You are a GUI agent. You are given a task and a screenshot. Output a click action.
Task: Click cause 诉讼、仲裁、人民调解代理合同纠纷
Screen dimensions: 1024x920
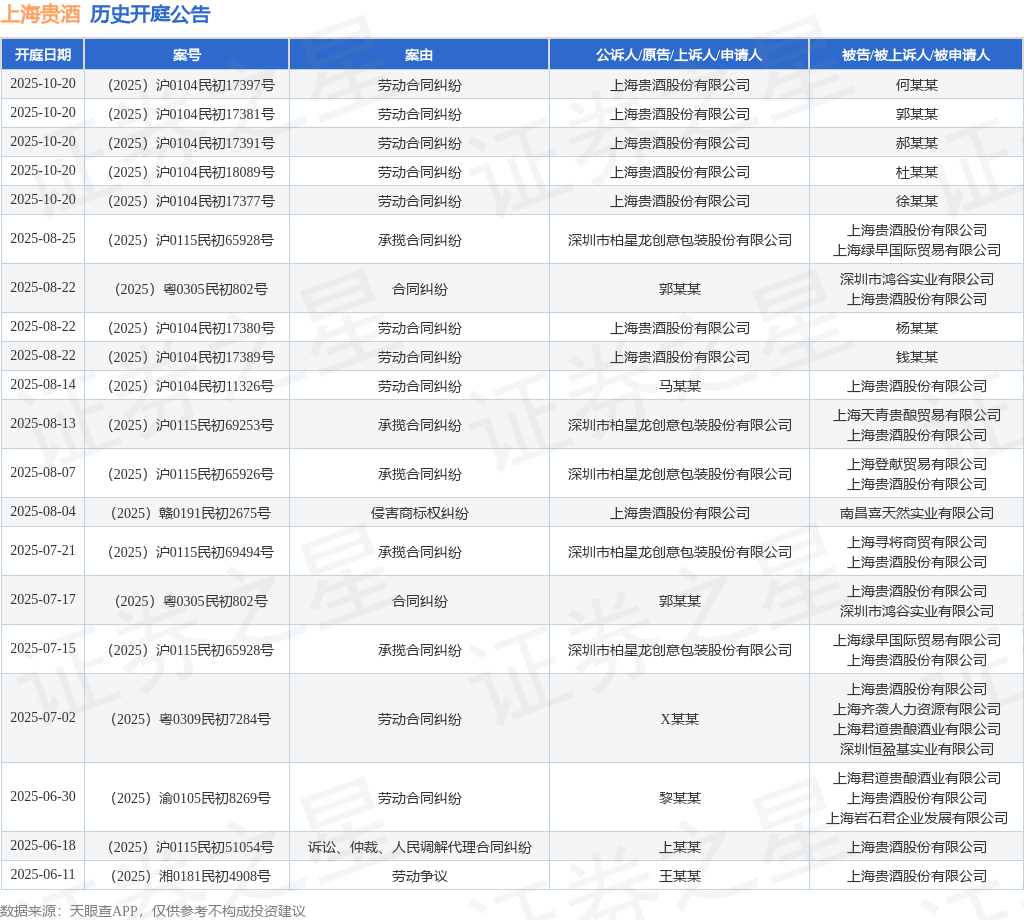(419, 848)
